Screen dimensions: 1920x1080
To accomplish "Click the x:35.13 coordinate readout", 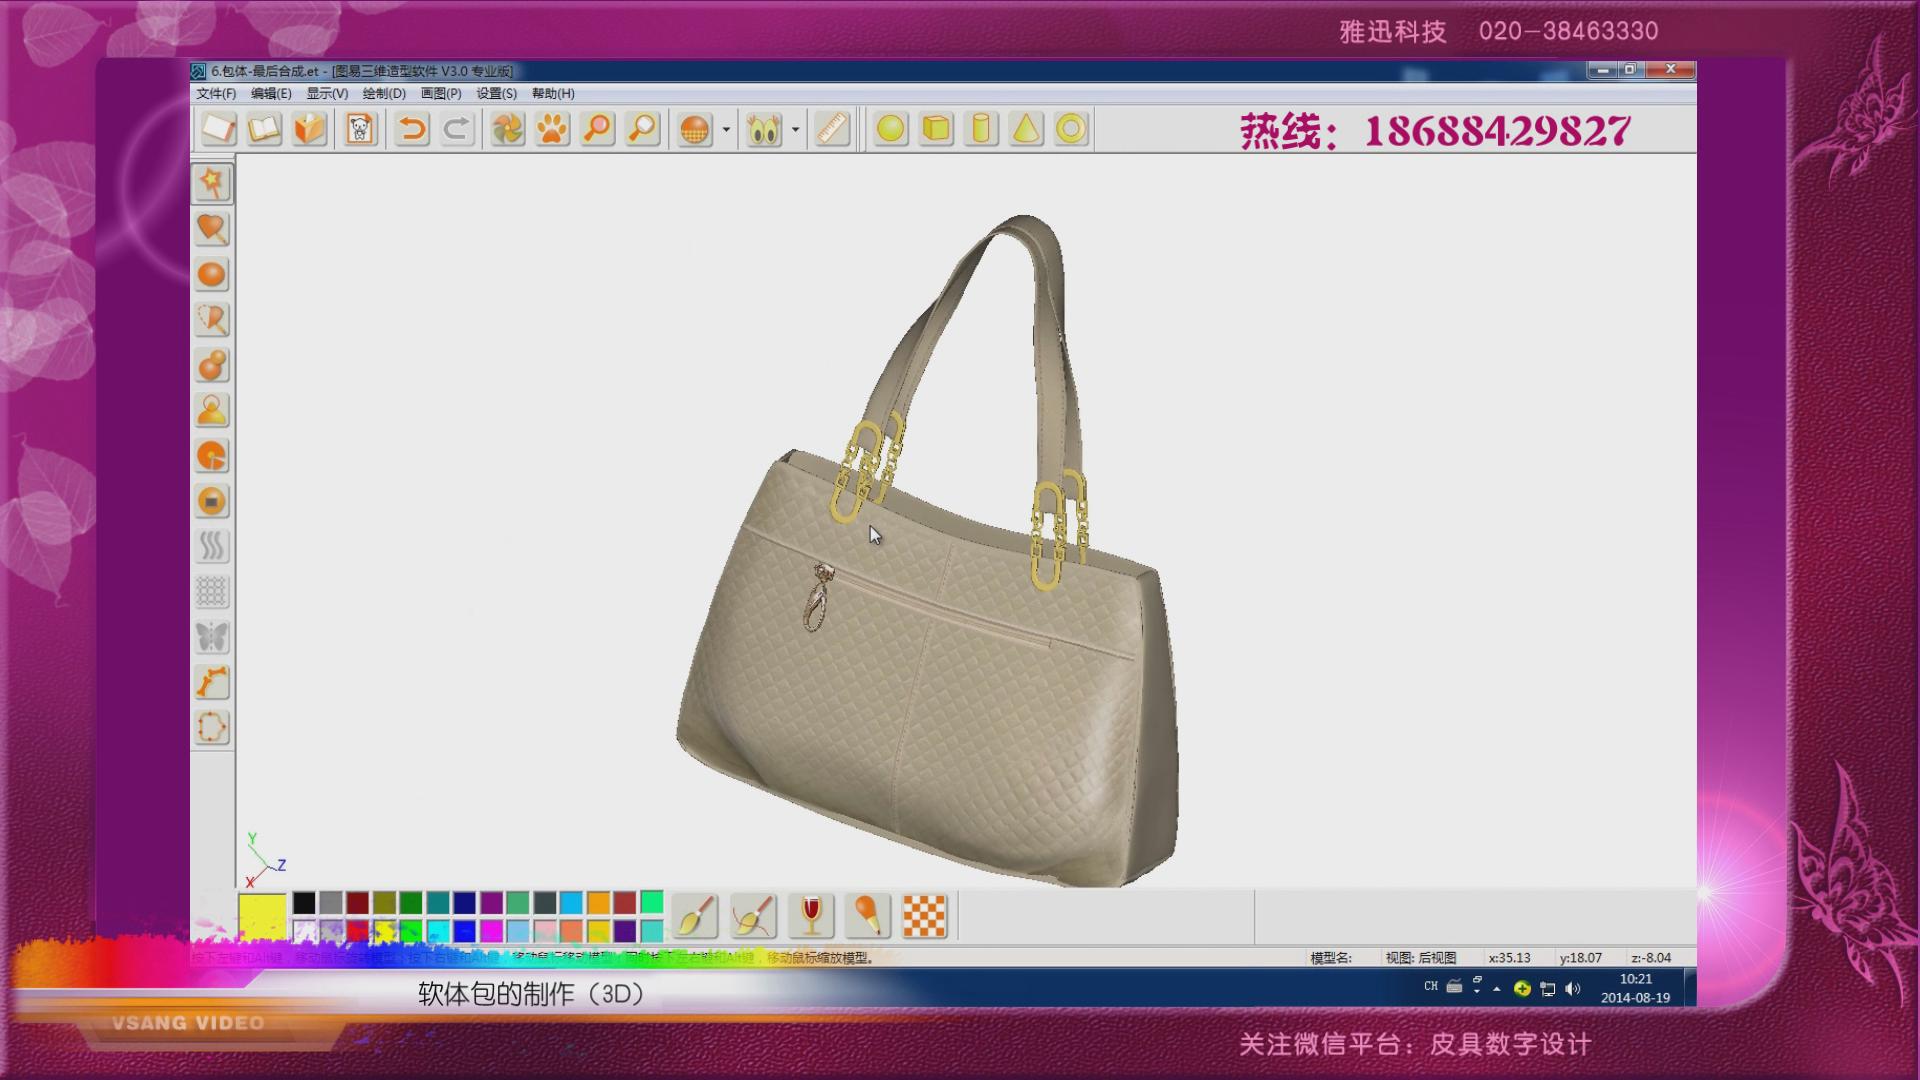I will point(1509,957).
